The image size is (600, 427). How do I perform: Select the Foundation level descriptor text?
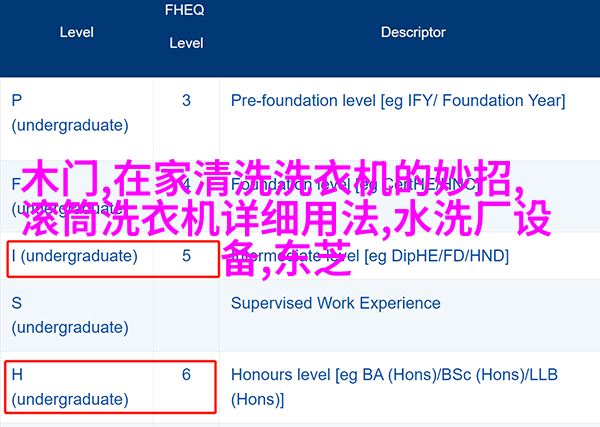pos(355,184)
